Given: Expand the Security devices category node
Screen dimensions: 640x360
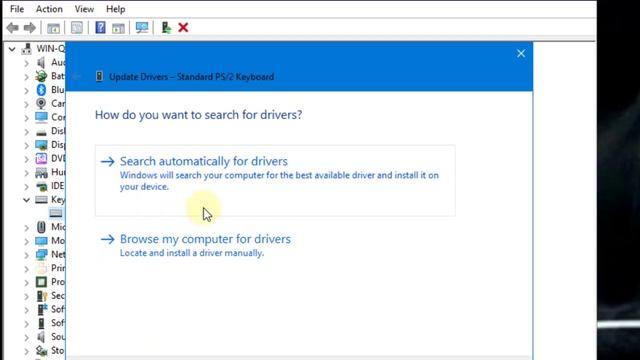Looking at the screenshot, I should tap(27, 296).
